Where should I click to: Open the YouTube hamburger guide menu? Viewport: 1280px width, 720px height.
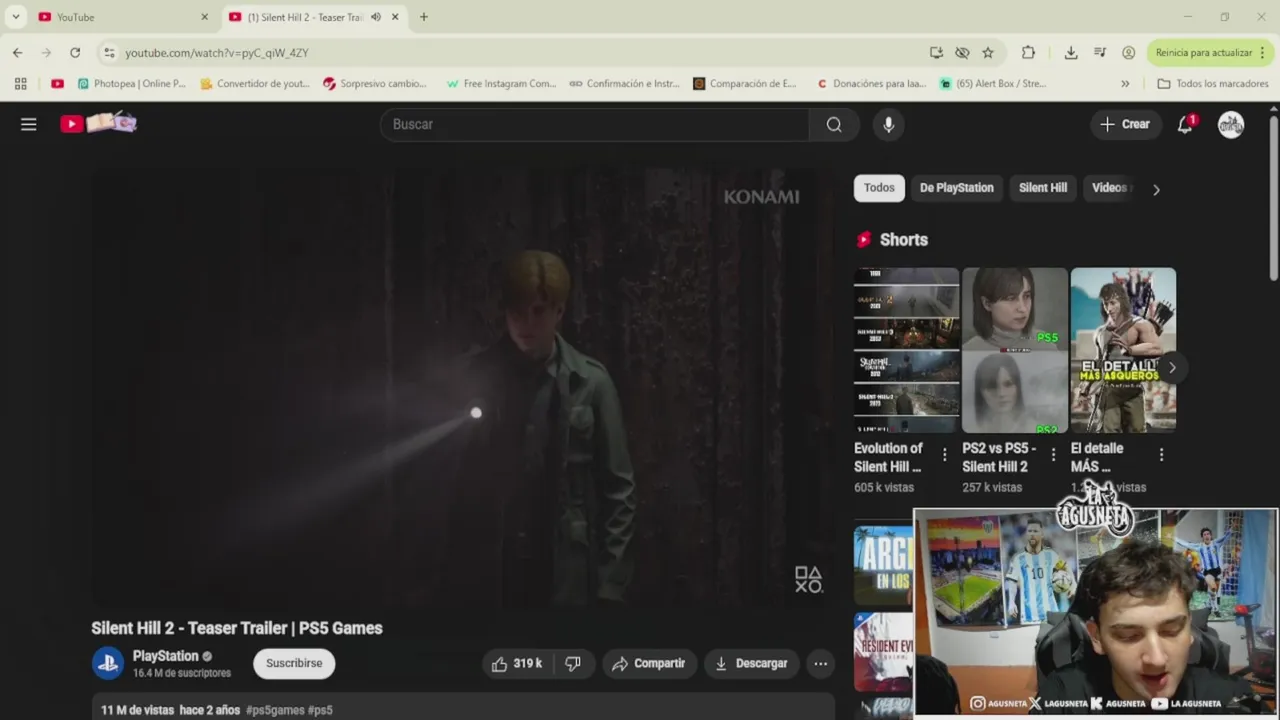click(x=29, y=124)
